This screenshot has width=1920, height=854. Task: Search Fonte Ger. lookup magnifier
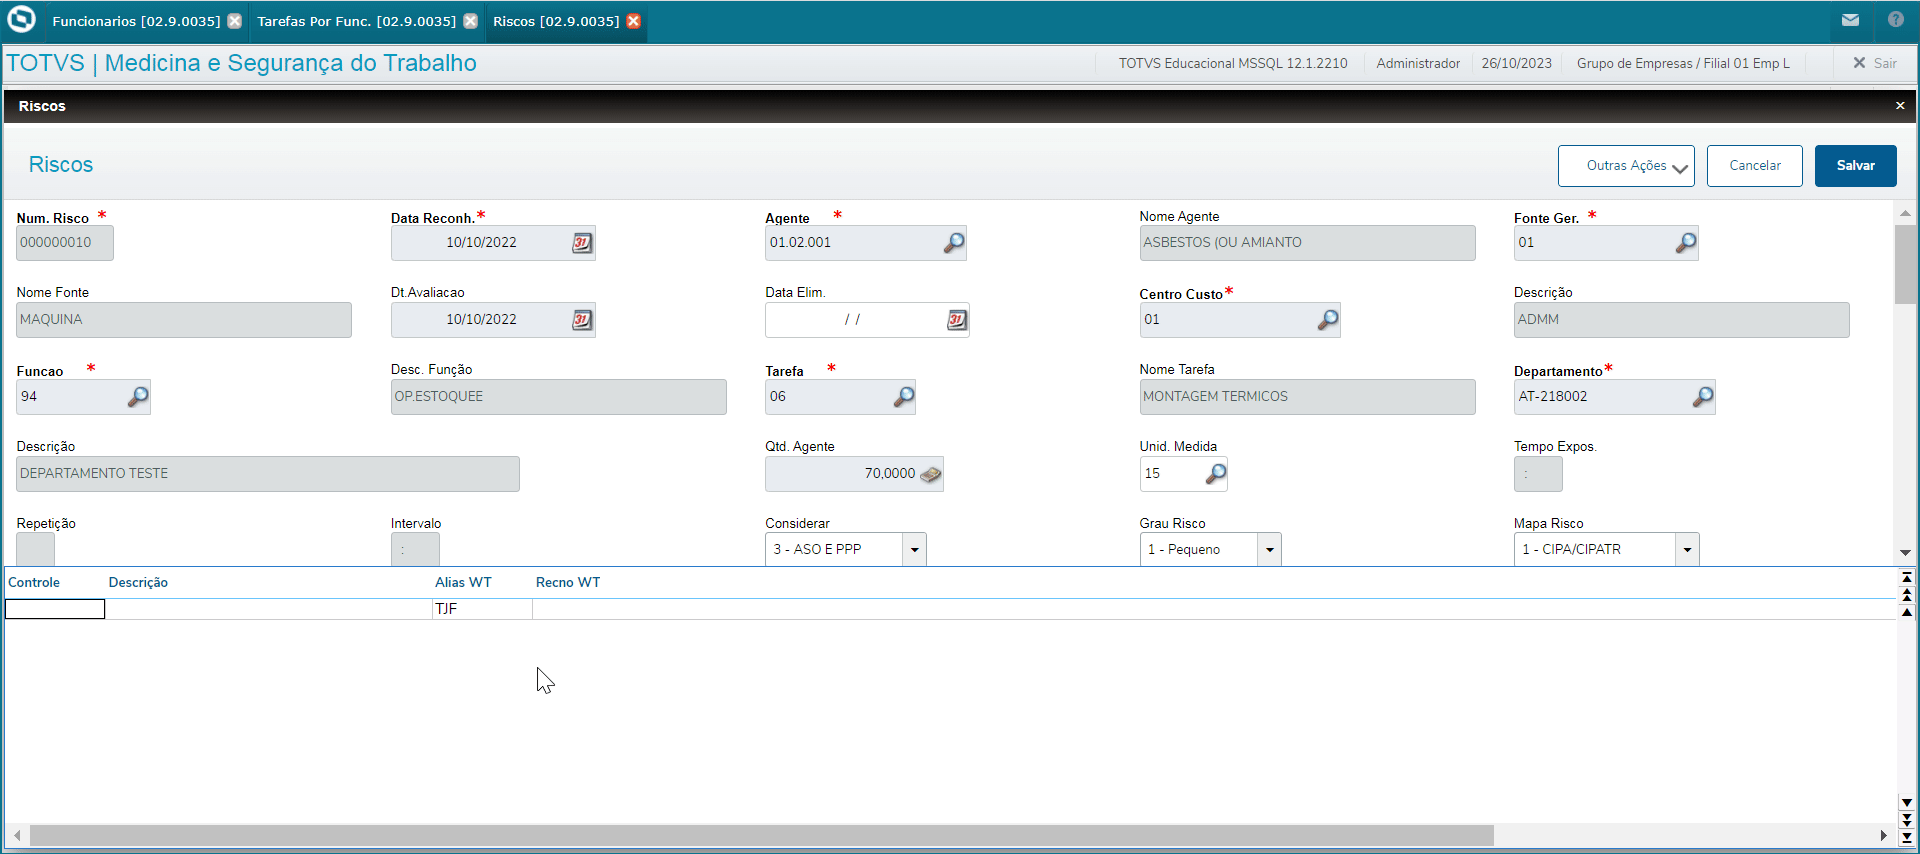pos(1686,243)
